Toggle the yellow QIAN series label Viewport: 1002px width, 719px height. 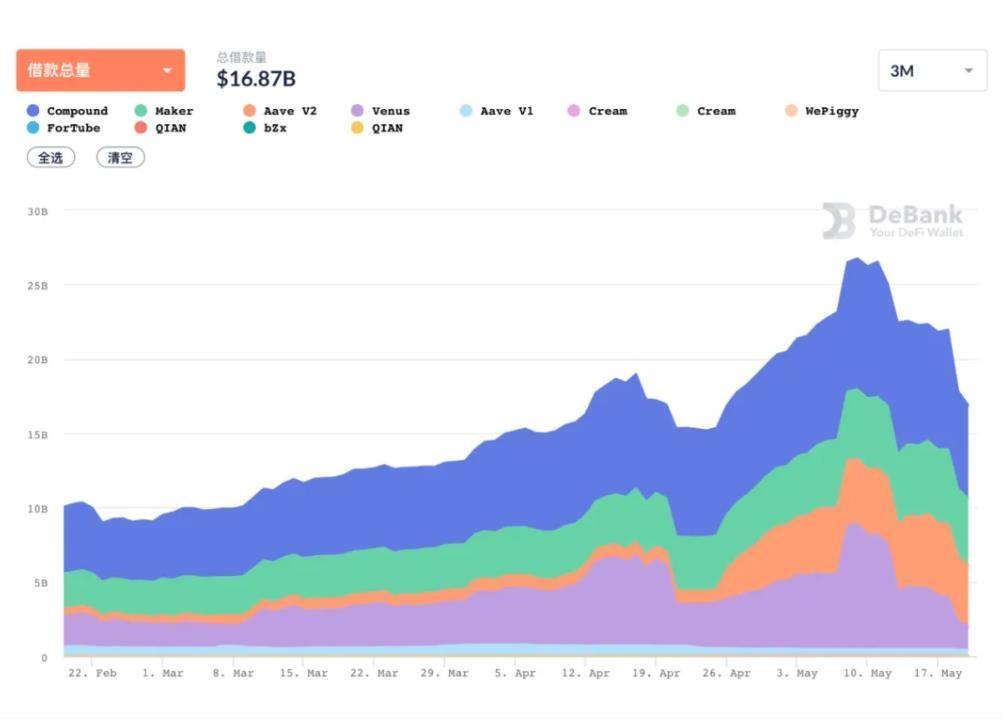tap(387, 128)
